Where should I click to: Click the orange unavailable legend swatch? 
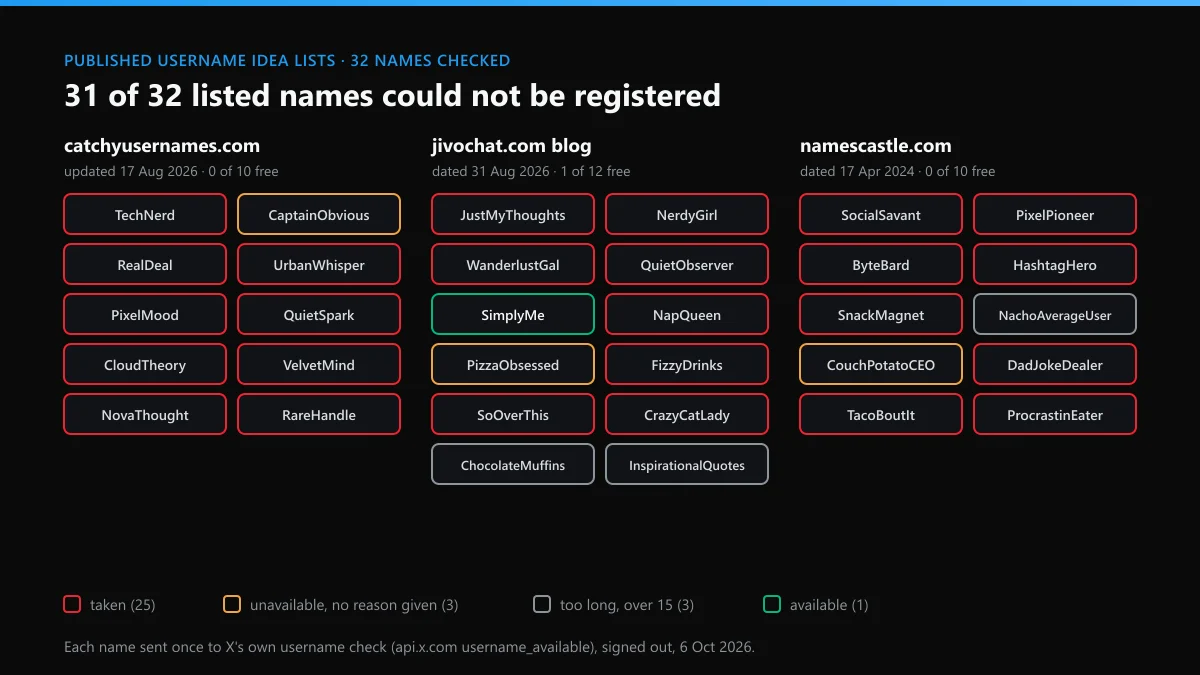pyautogui.click(x=232, y=604)
